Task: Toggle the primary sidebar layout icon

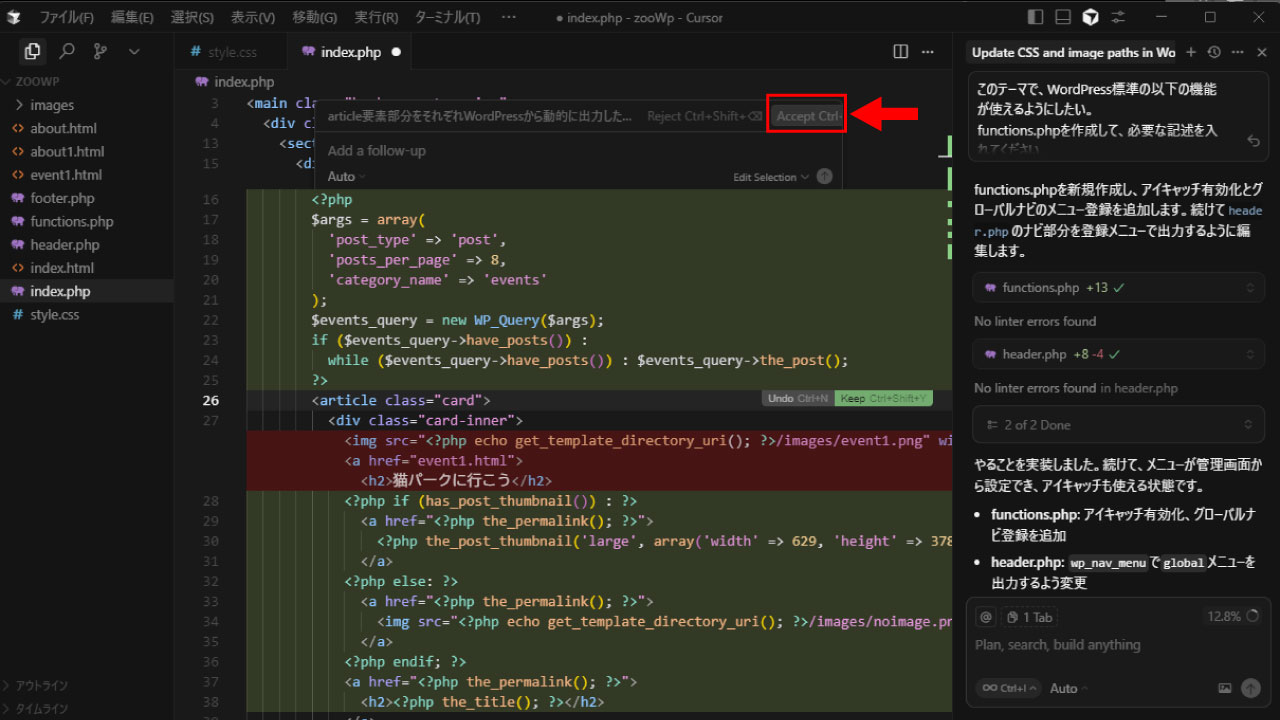Action: pyautogui.click(x=1035, y=17)
